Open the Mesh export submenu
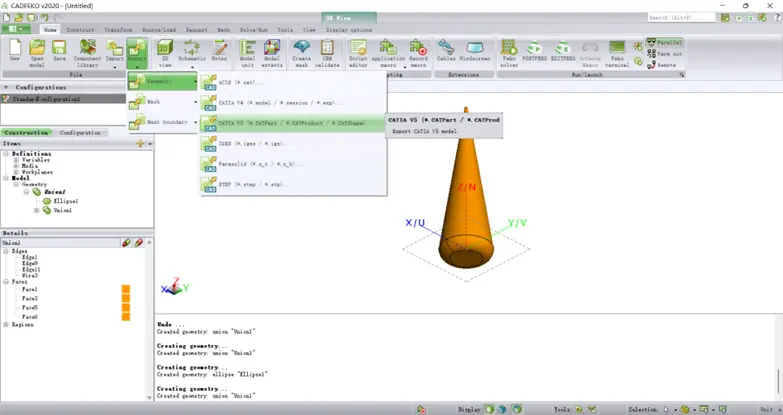The height and width of the screenshot is (415, 783). tap(163, 101)
